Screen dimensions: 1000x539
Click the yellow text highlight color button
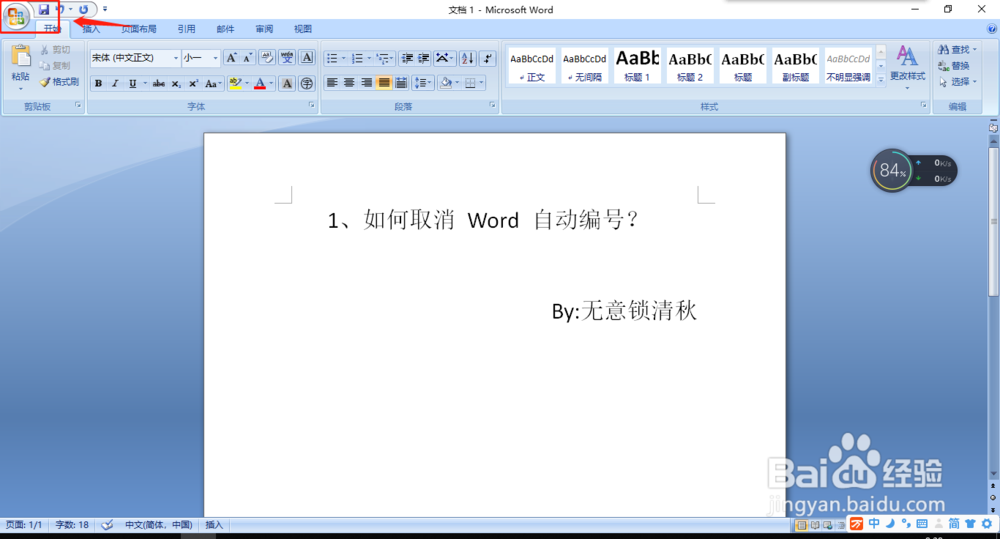point(235,84)
